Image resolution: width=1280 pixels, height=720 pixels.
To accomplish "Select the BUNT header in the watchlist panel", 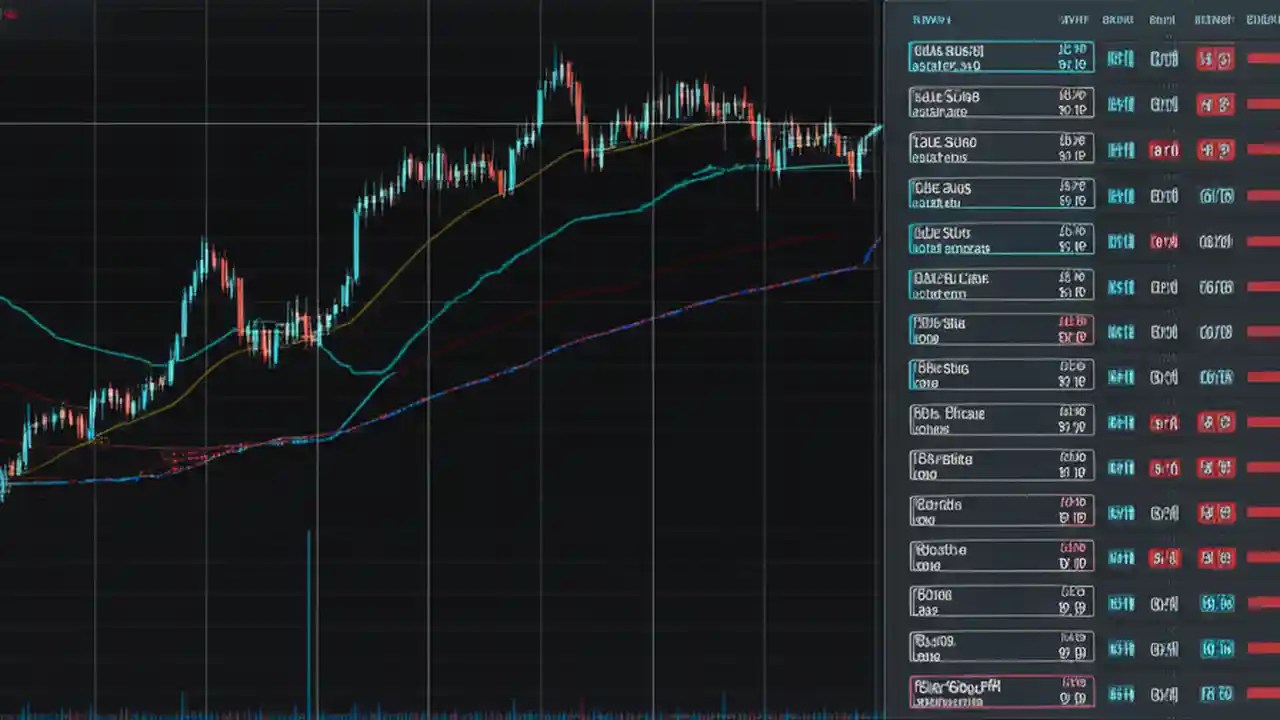I will coord(1163,19).
